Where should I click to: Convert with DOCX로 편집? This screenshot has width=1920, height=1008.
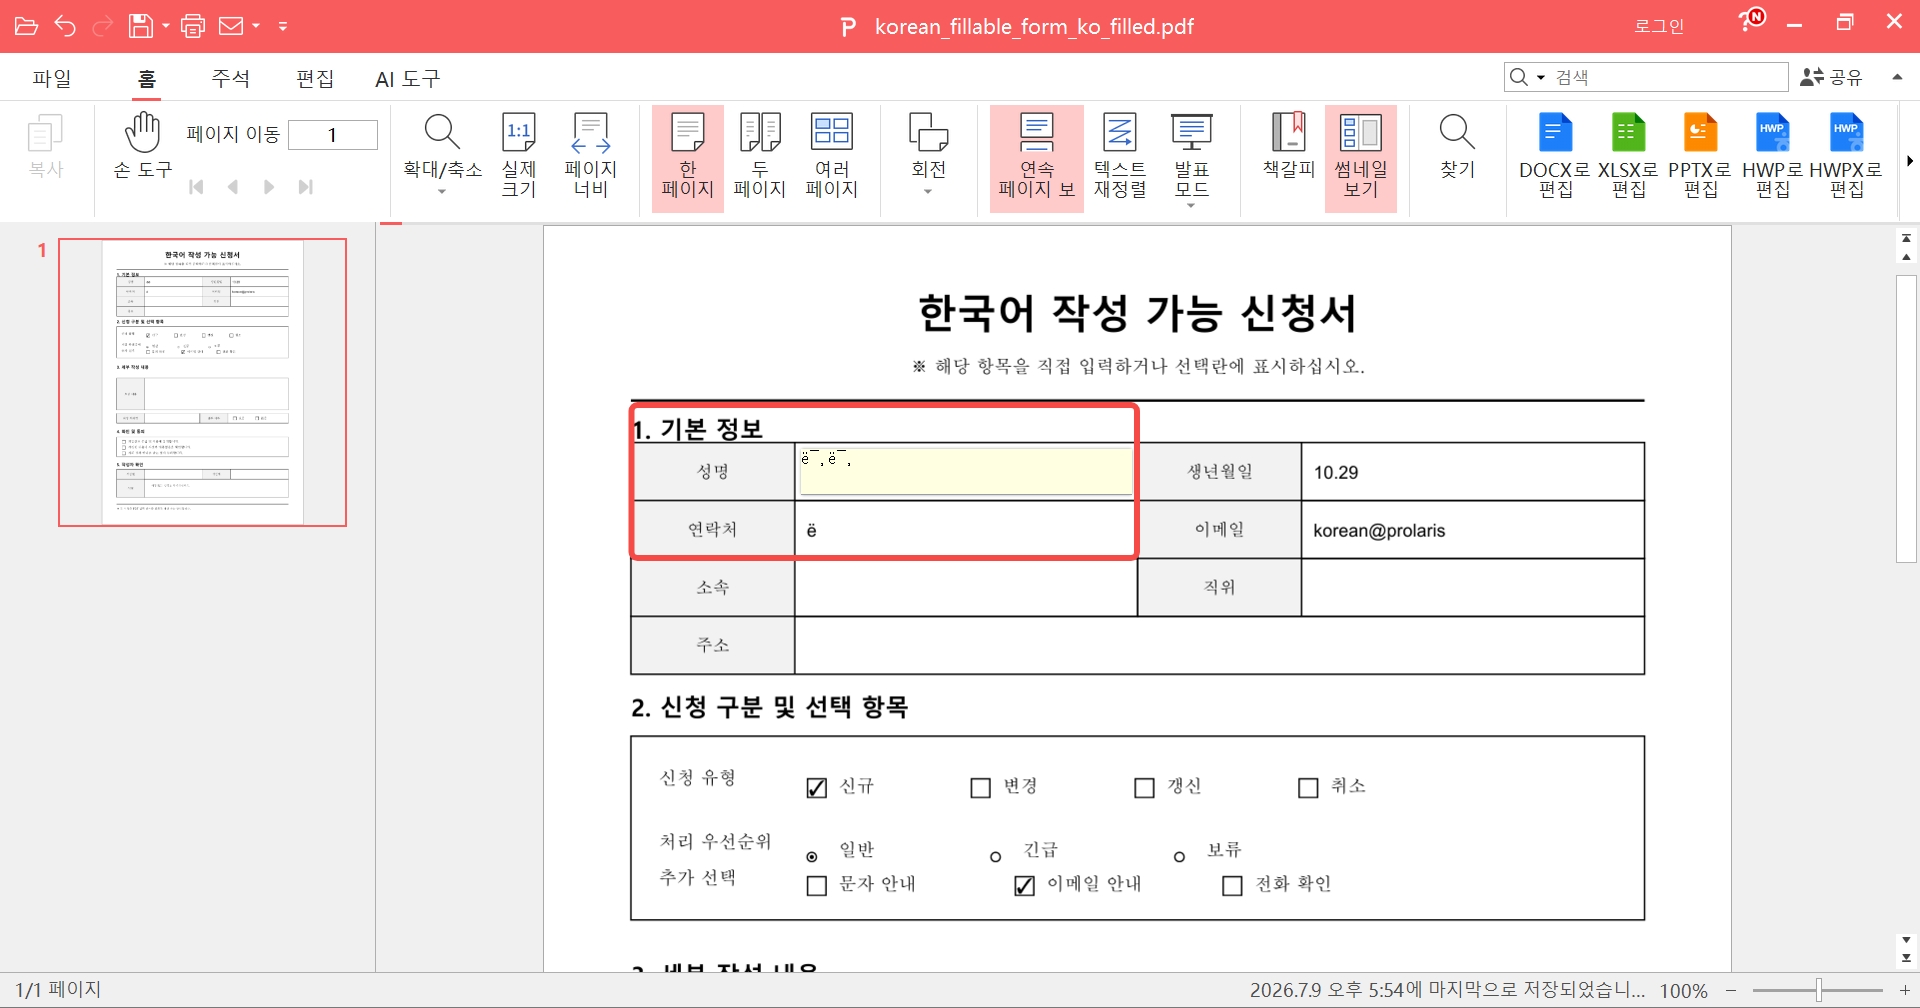tap(1555, 155)
